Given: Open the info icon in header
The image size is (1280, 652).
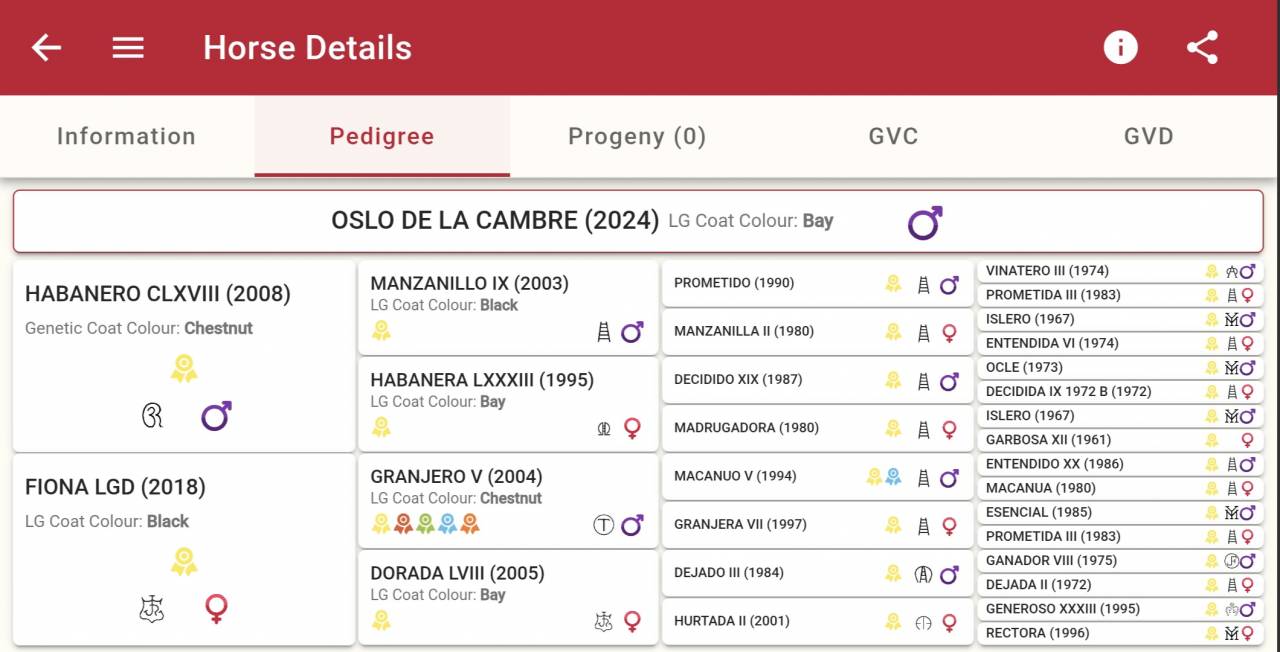Looking at the screenshot, I should click(x=1120, y=47).
